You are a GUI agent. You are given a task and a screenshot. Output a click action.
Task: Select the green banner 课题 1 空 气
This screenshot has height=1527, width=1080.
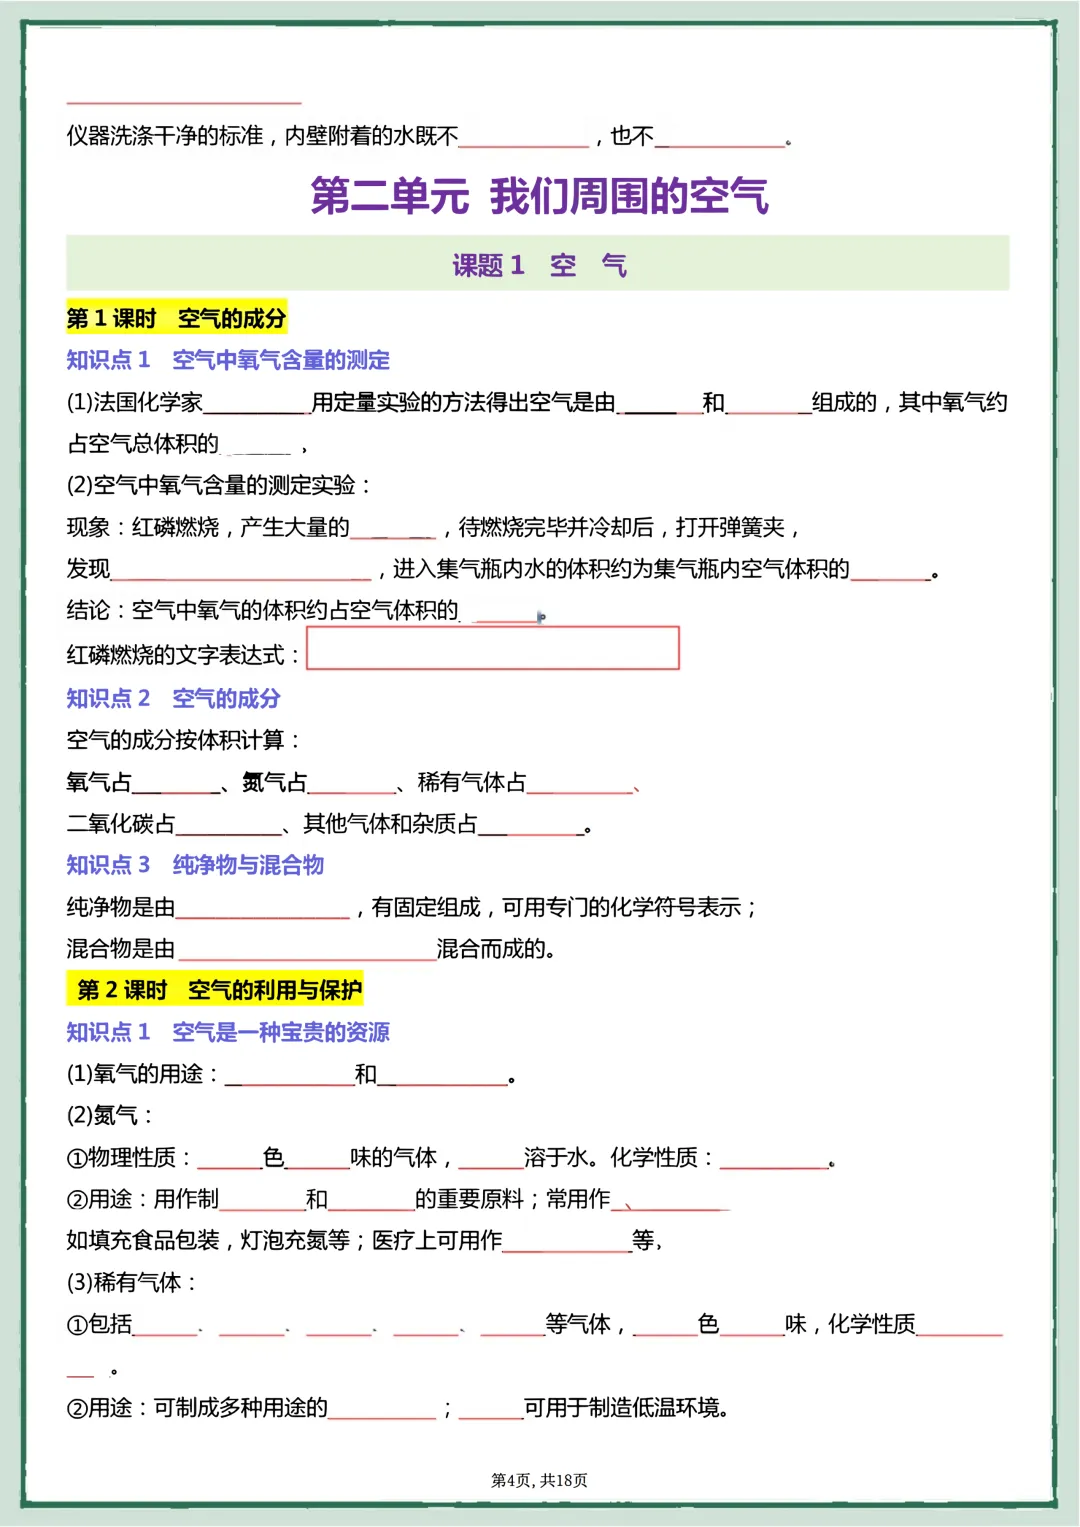click(x=538, y=264)
